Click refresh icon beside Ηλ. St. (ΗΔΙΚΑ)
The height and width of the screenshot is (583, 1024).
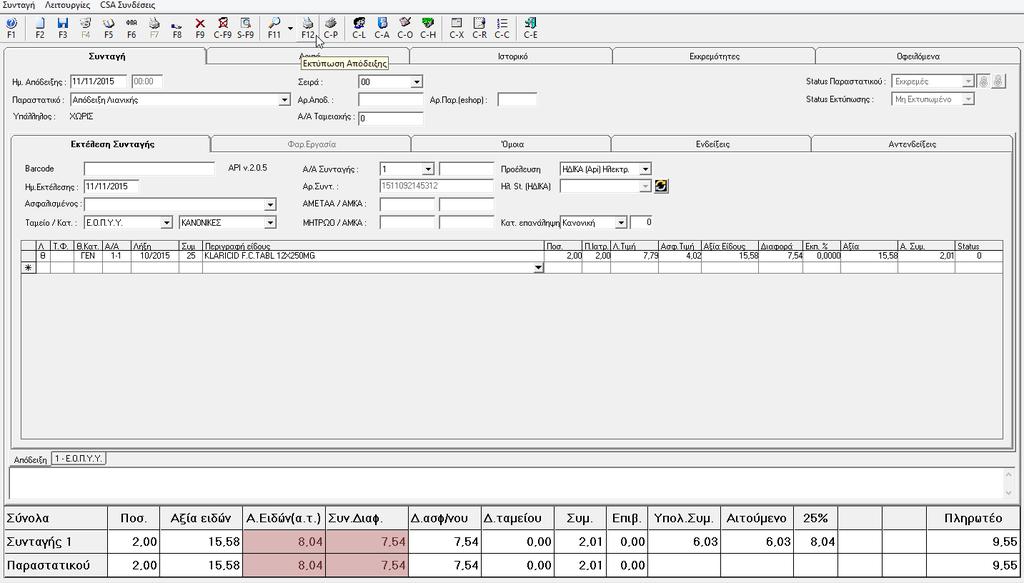click(x=661, y=186)
